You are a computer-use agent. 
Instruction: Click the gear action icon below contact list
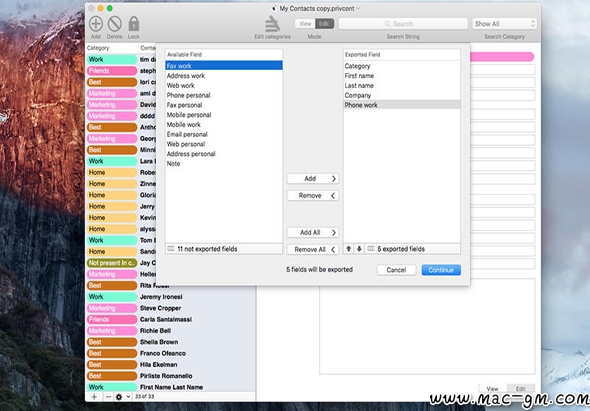pyautogui.click(x=119, y=397)
